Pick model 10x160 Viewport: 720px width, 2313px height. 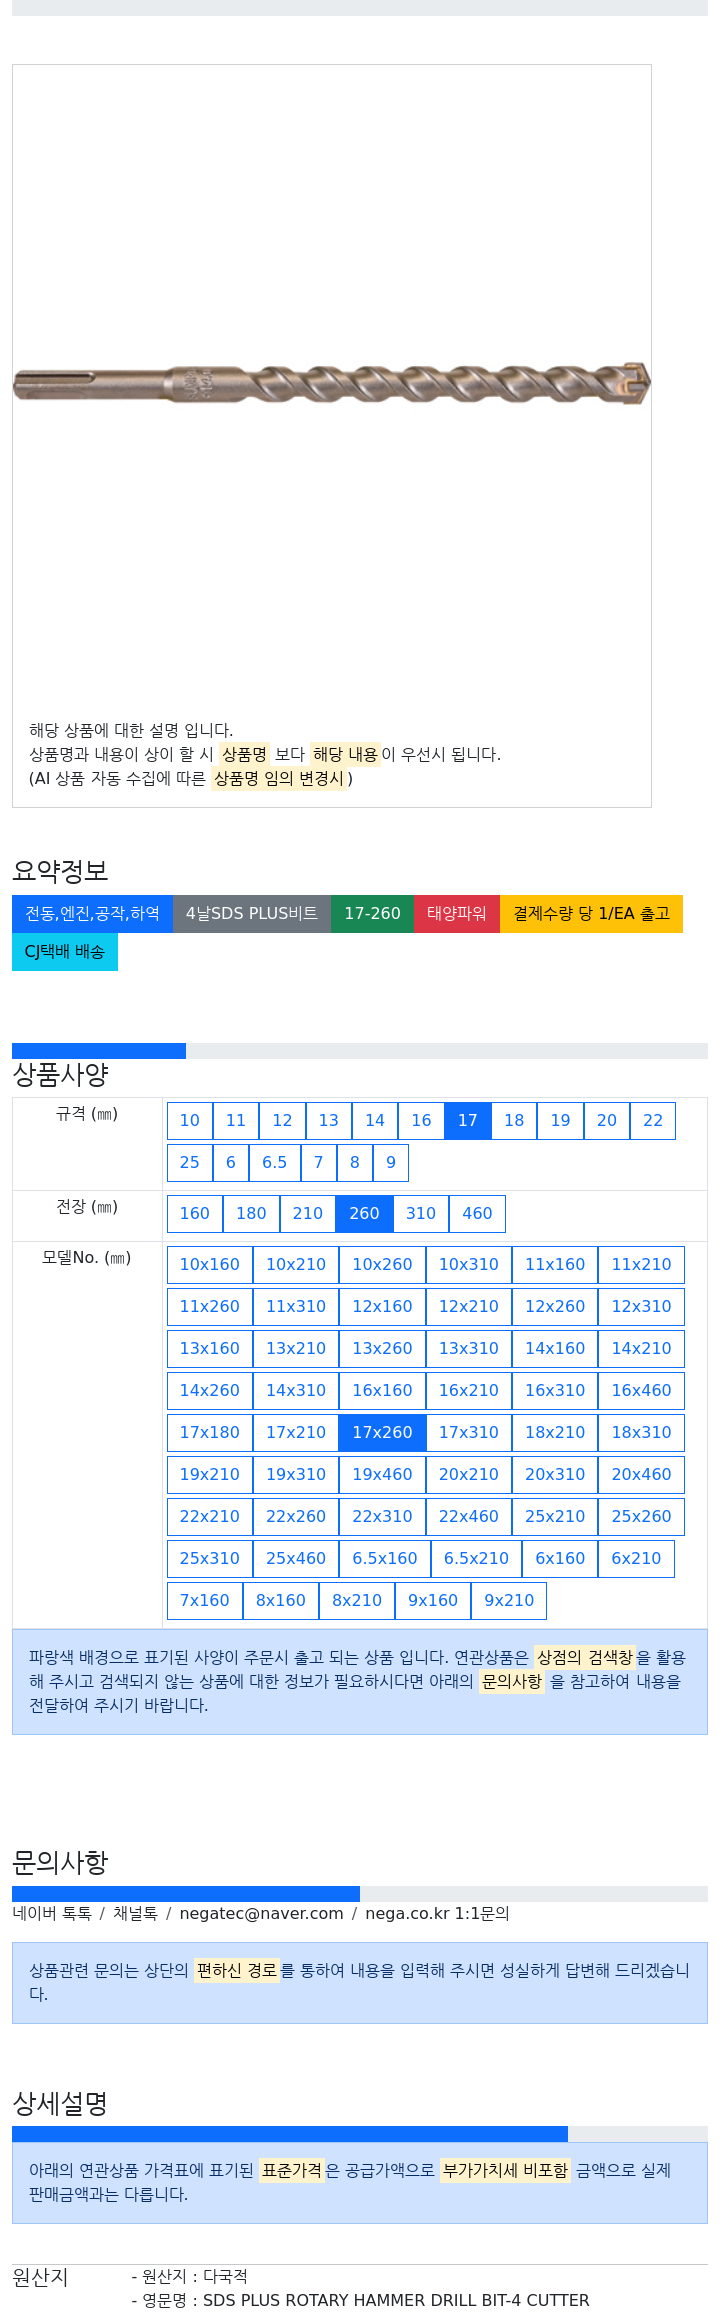210,1265
